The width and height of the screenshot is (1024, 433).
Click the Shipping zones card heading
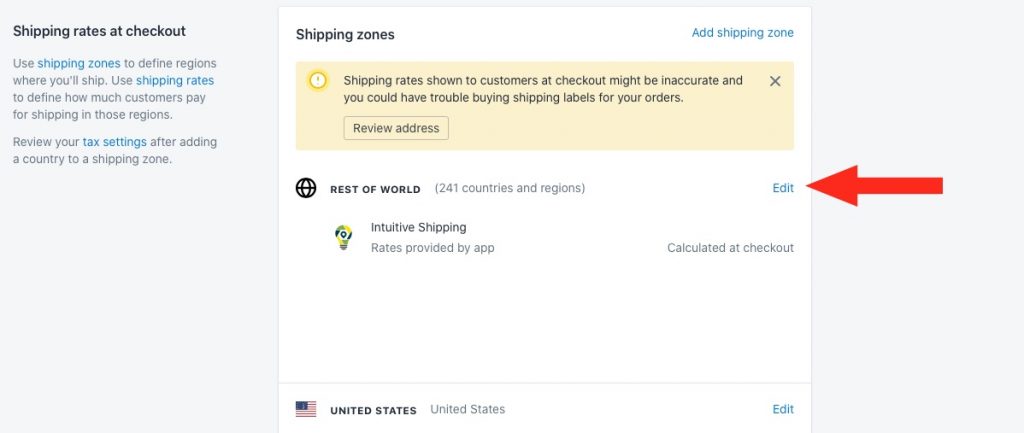click(345, 35)
